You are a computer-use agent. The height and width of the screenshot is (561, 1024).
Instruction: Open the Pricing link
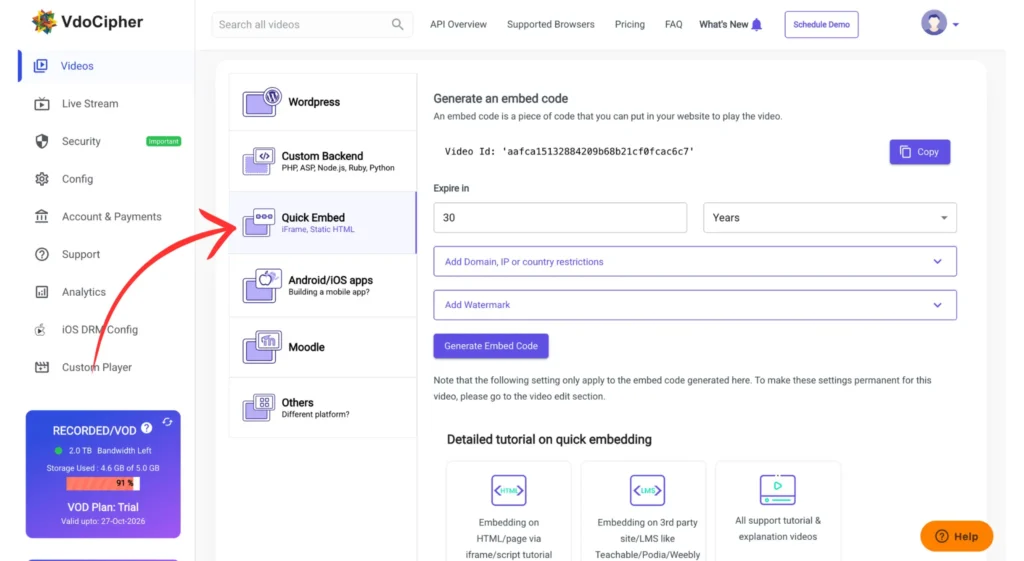tap(630, 24)
